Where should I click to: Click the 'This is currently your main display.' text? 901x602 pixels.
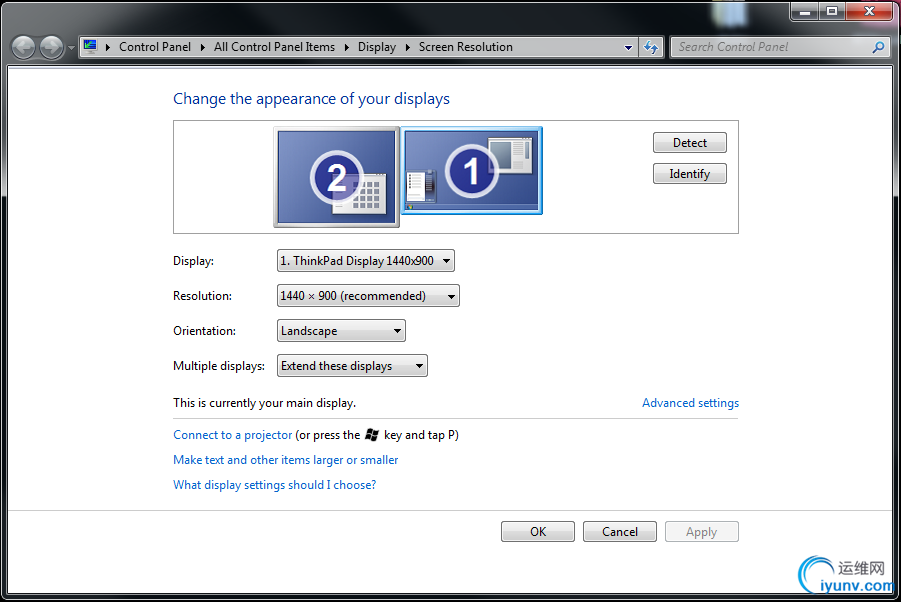[264, 403]
